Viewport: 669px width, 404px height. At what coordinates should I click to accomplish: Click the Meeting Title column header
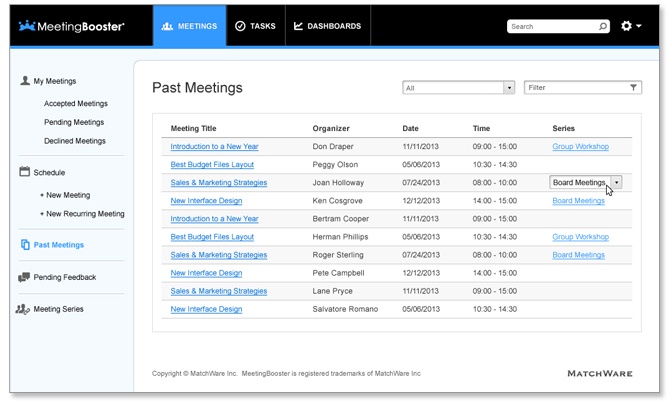[x=193, y=128]
